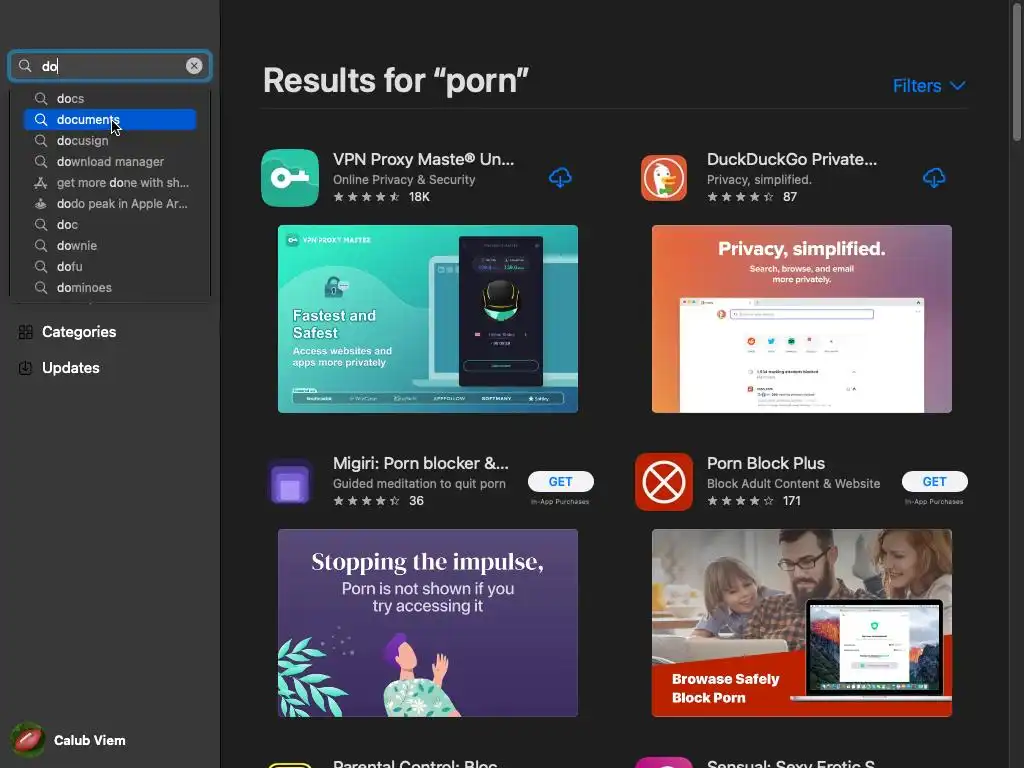Focus the App Store search input field
1024x768 pixels.
[110, 66]
